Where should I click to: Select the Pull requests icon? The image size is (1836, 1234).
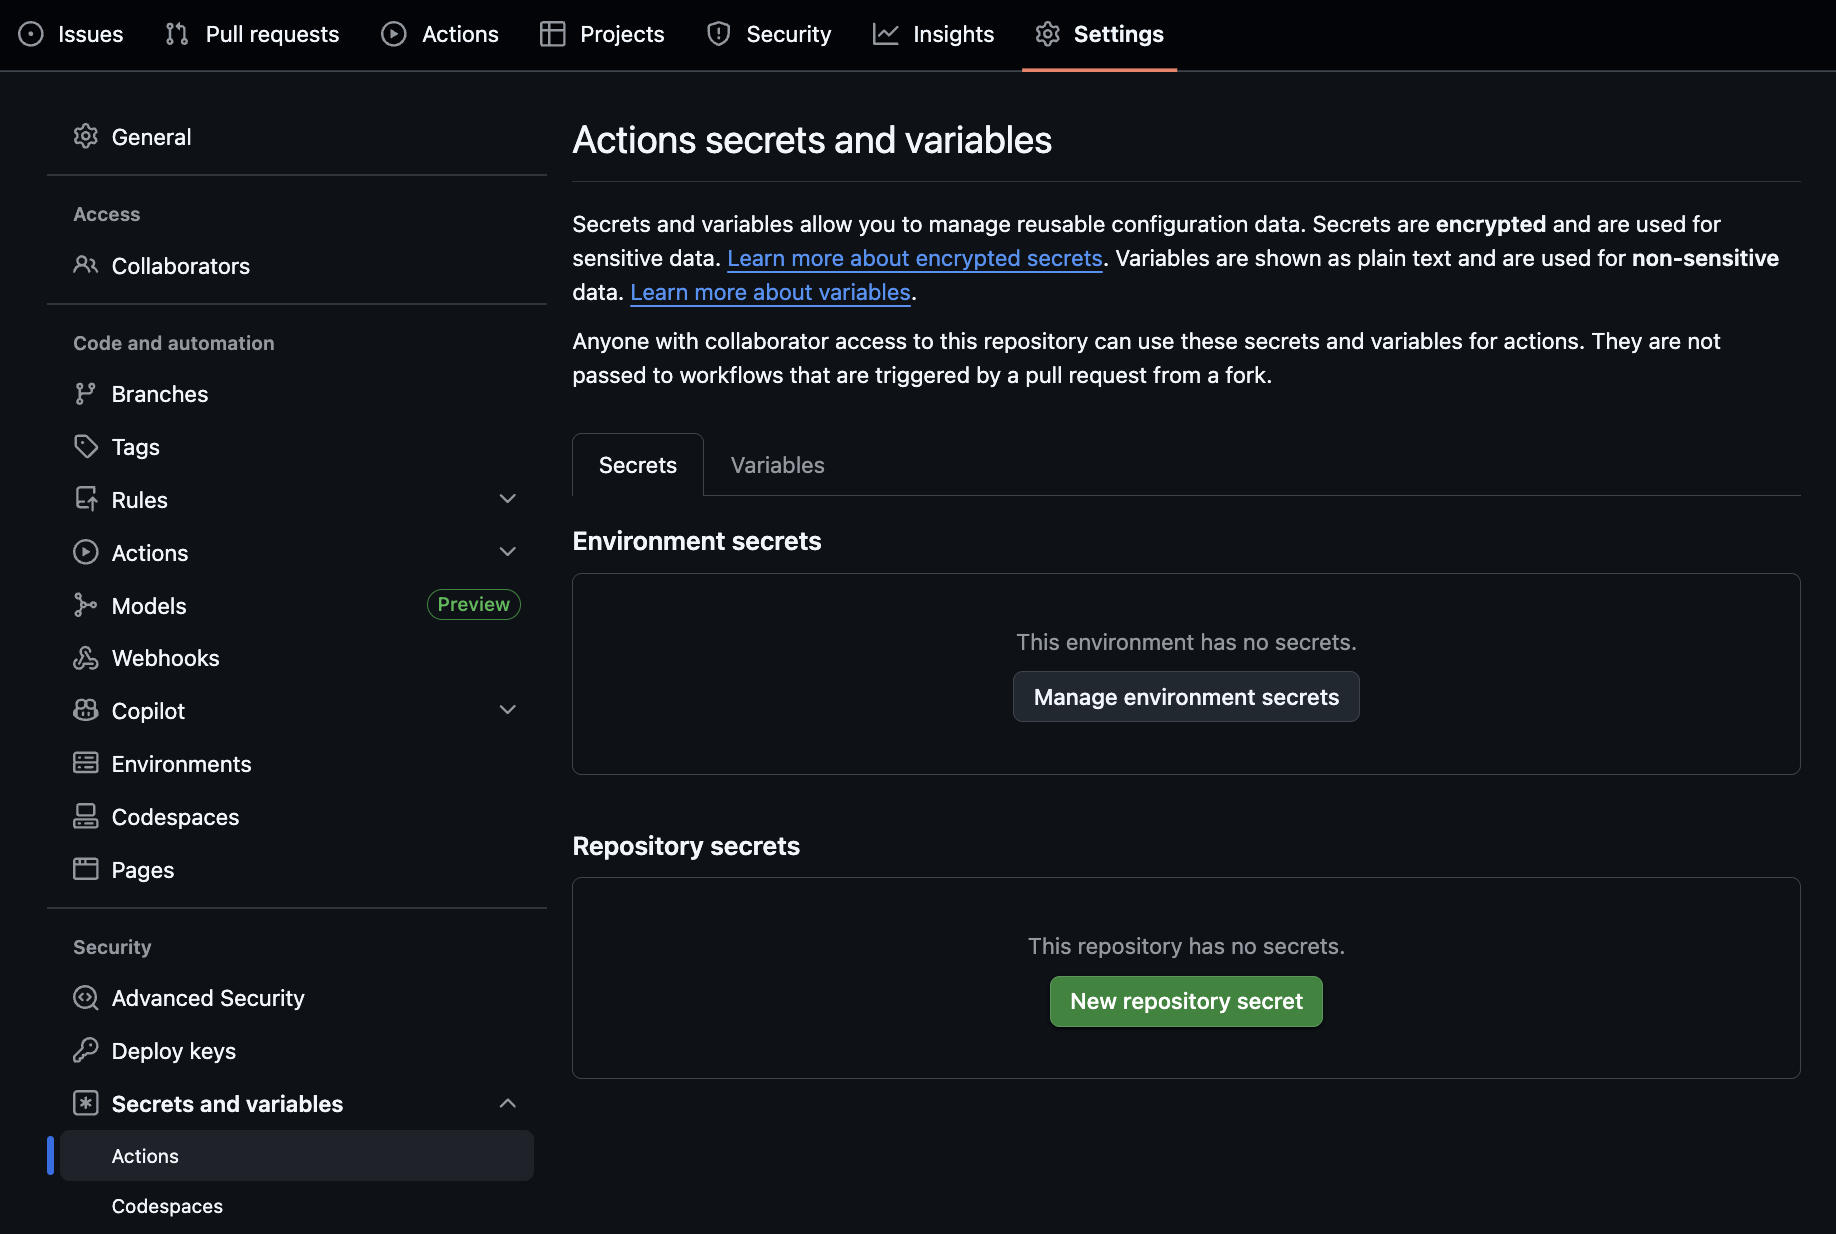coord(176,33)
